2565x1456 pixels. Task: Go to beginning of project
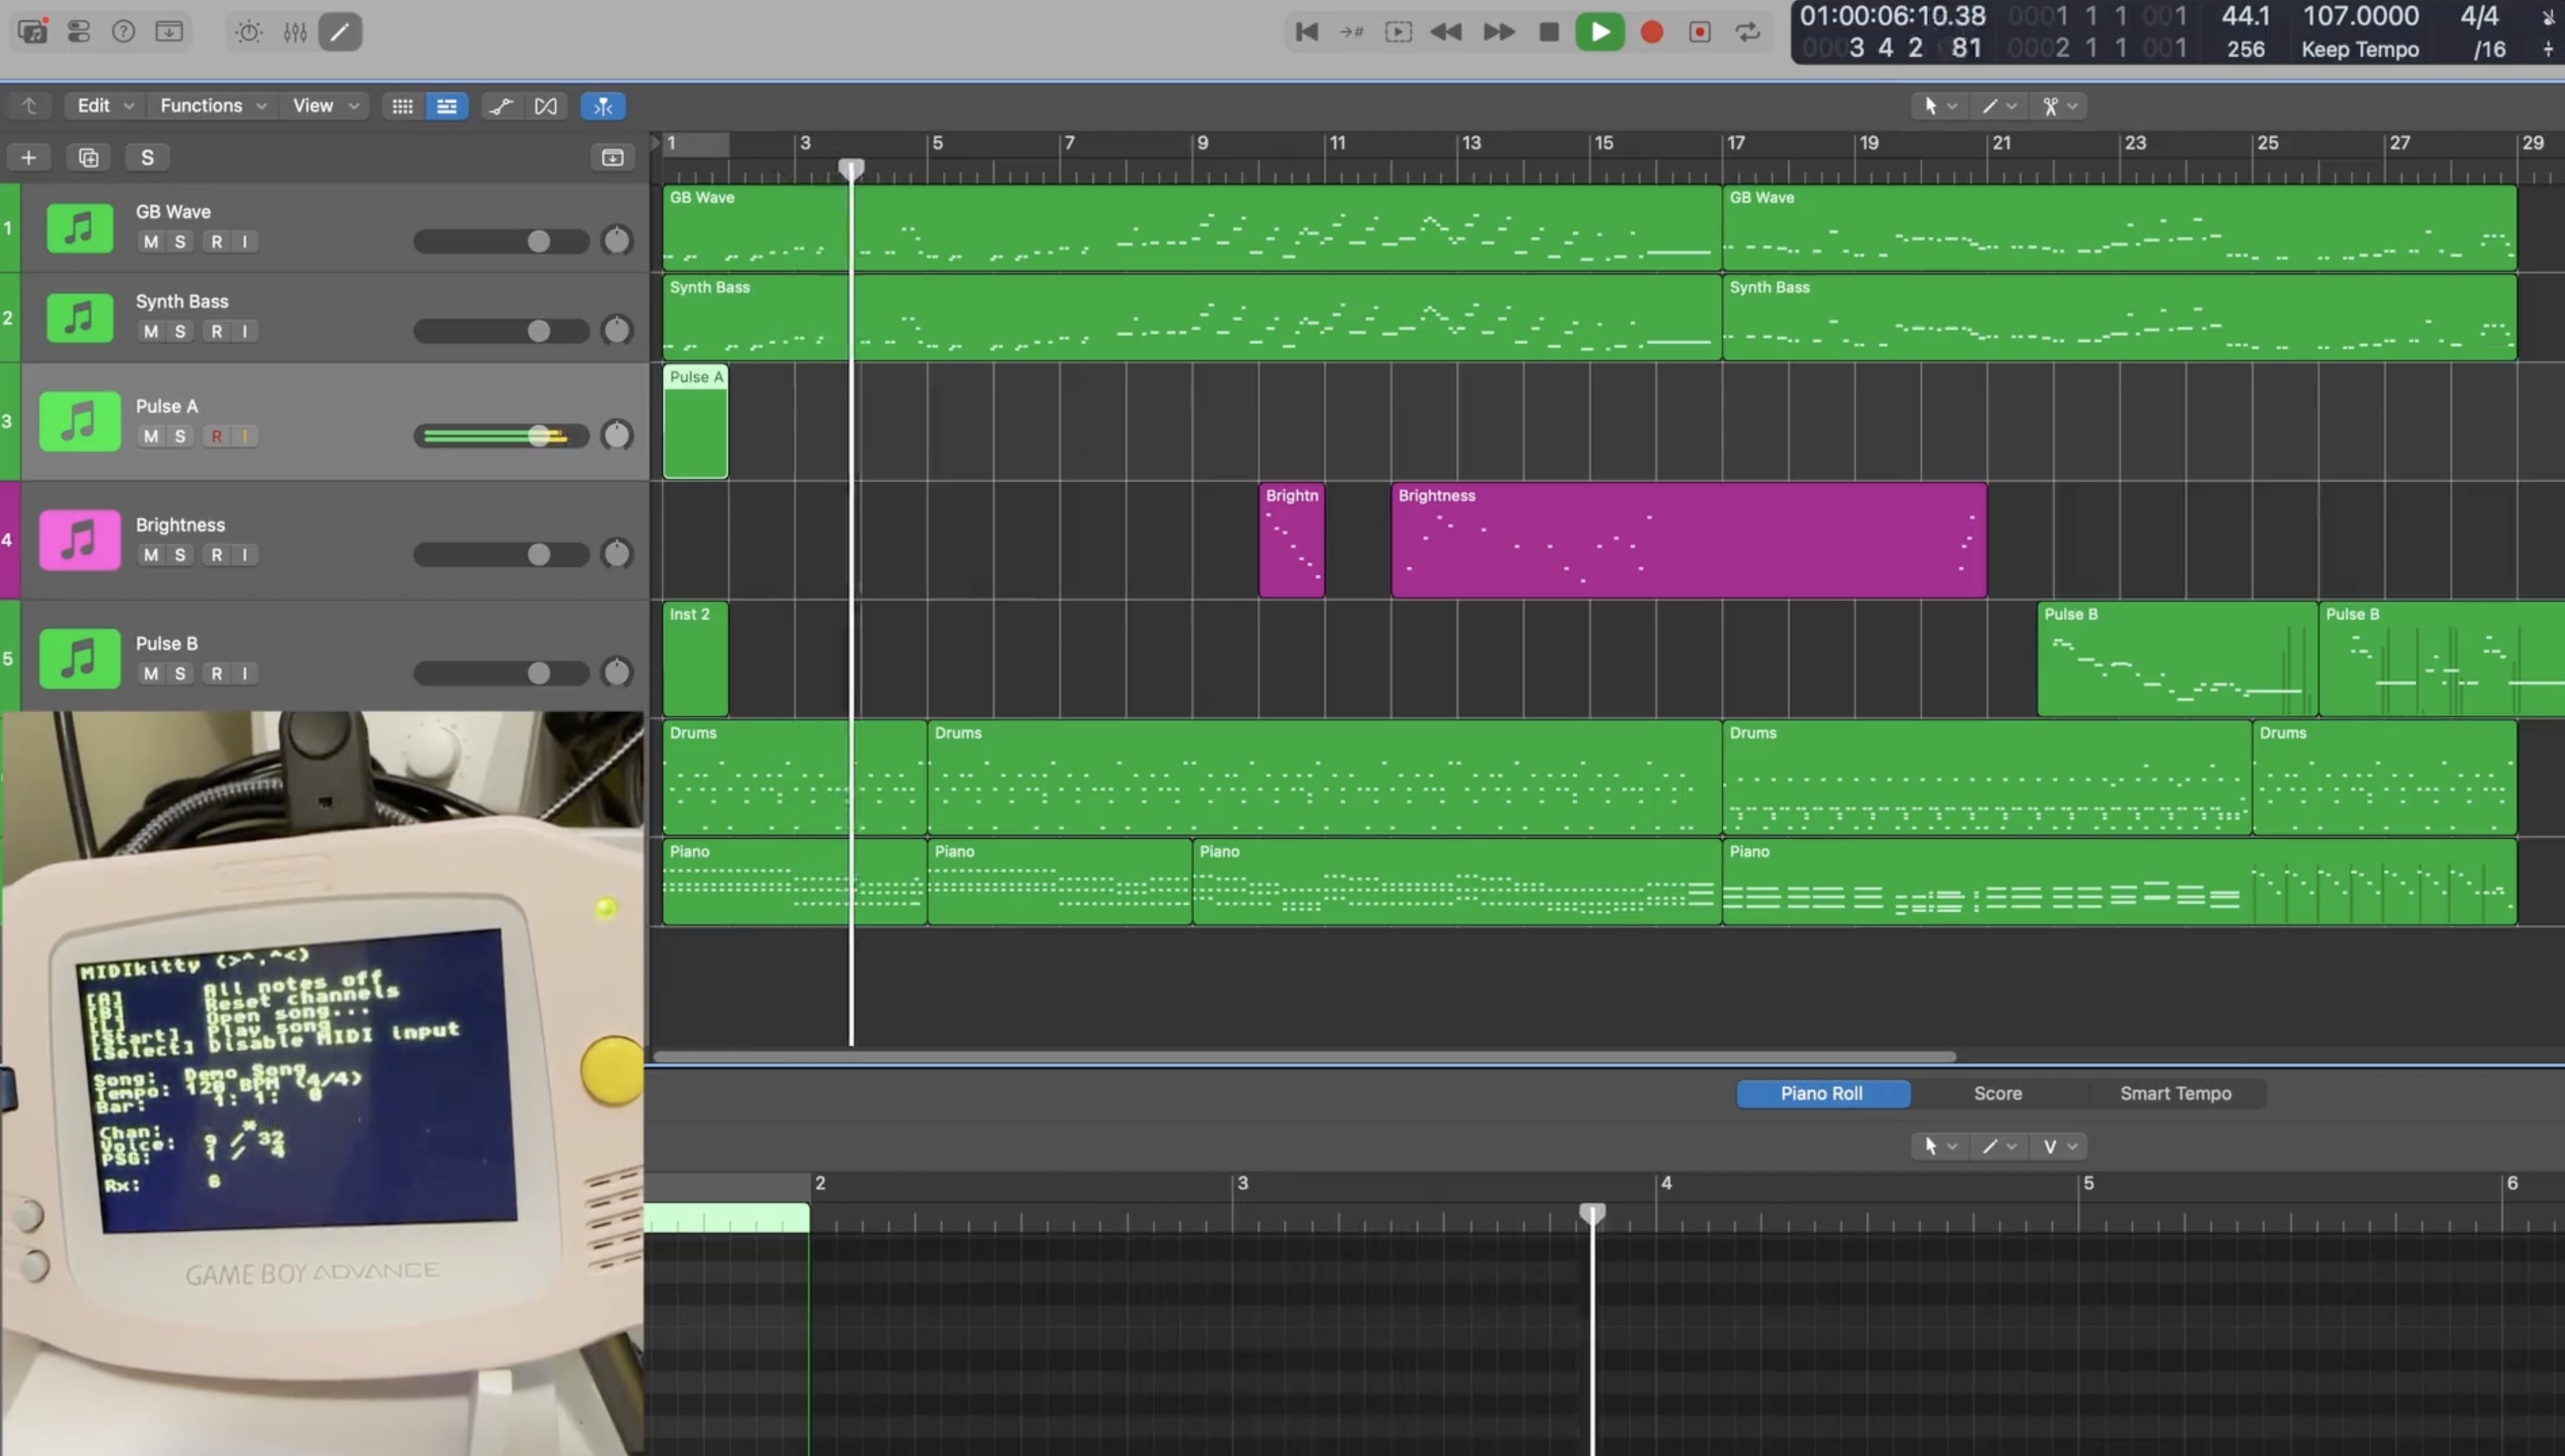(x=1306, y=32)
